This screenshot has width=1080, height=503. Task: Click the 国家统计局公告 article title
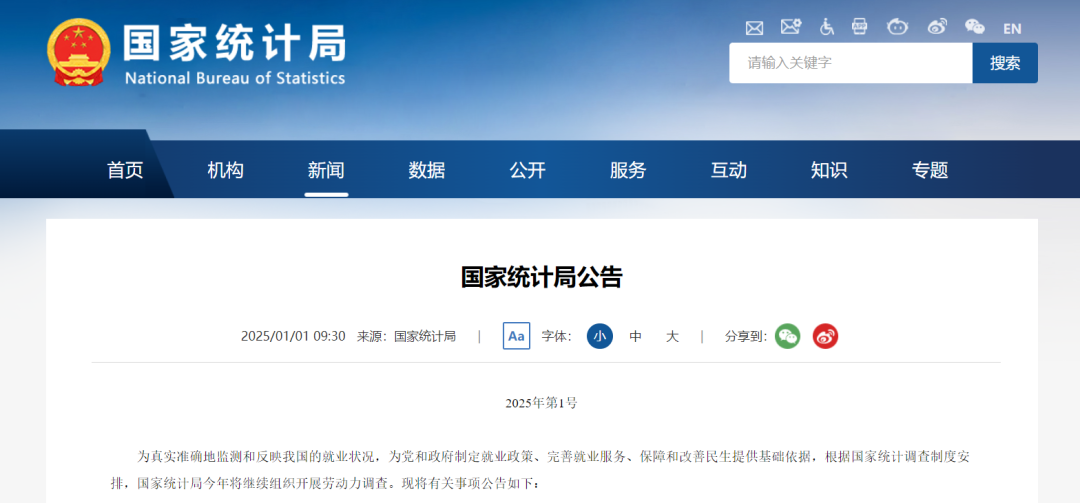click(541, 277)
